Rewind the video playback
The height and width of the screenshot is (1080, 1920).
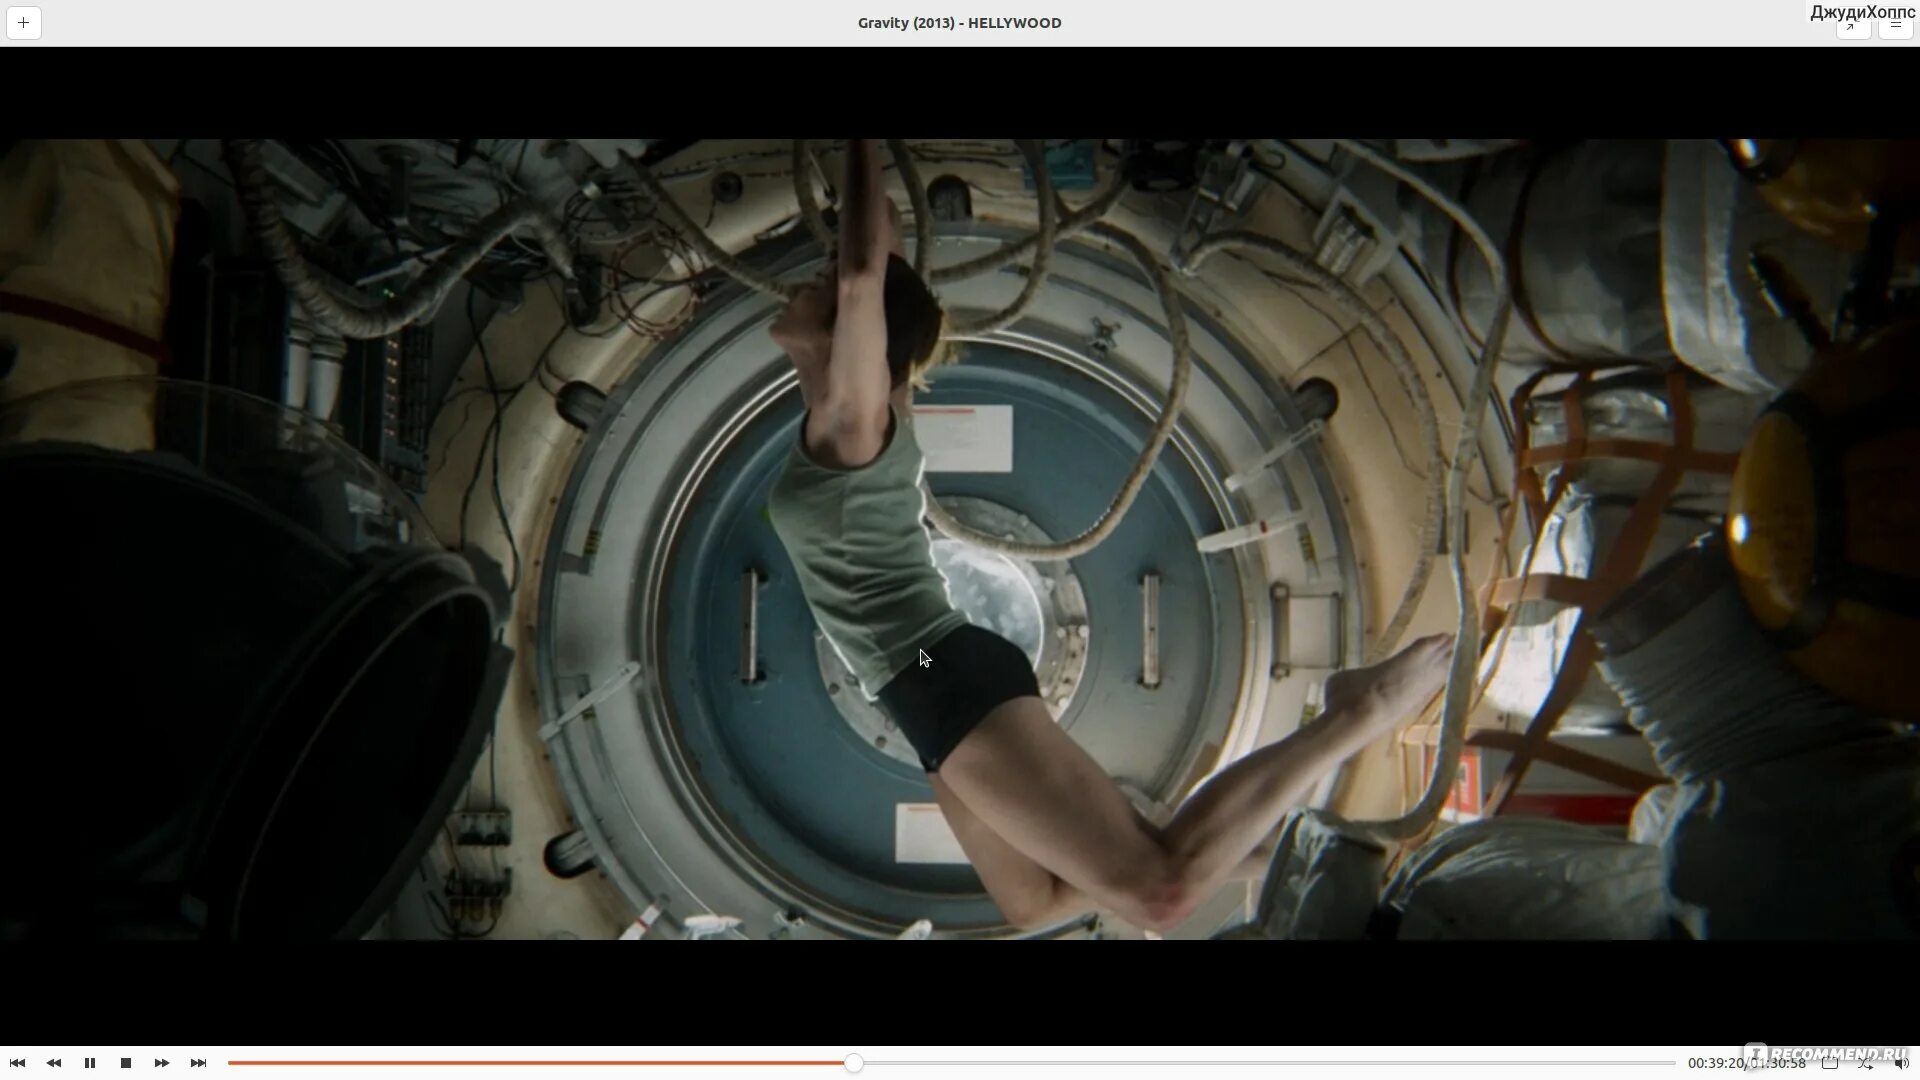click(x=54, y=1063)
